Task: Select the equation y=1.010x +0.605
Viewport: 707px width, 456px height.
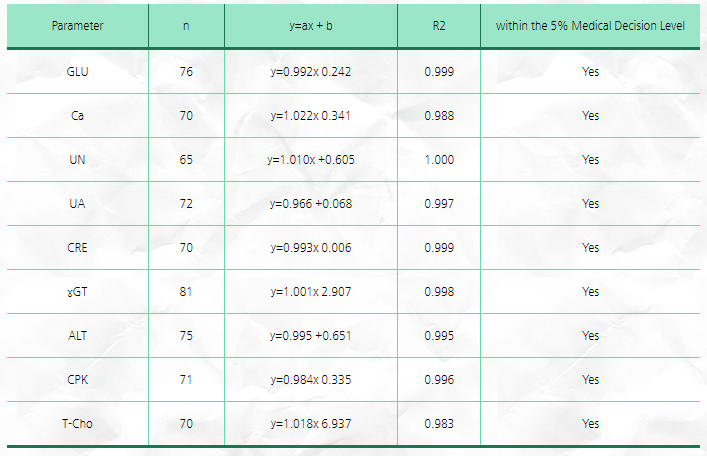Action: coord(311,160)
